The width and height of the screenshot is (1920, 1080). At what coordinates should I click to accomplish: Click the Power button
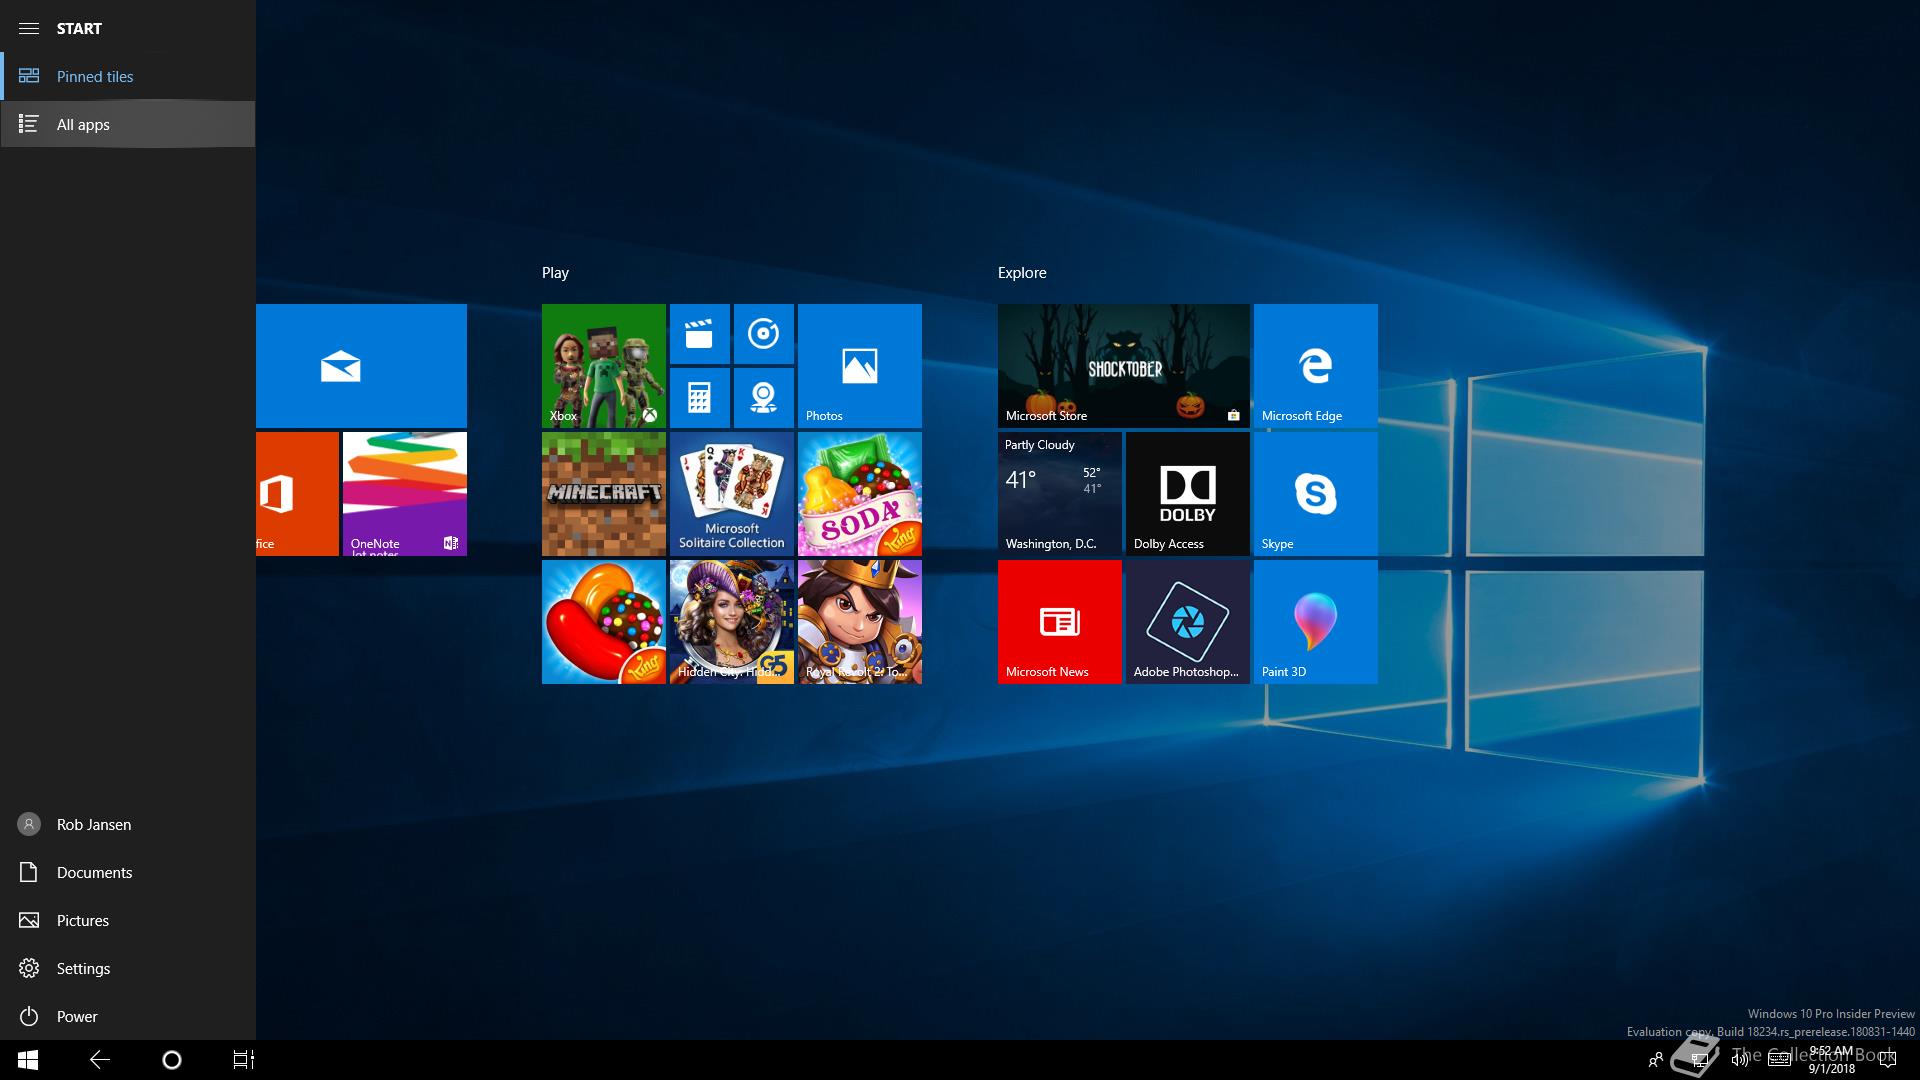[76, 1016]
